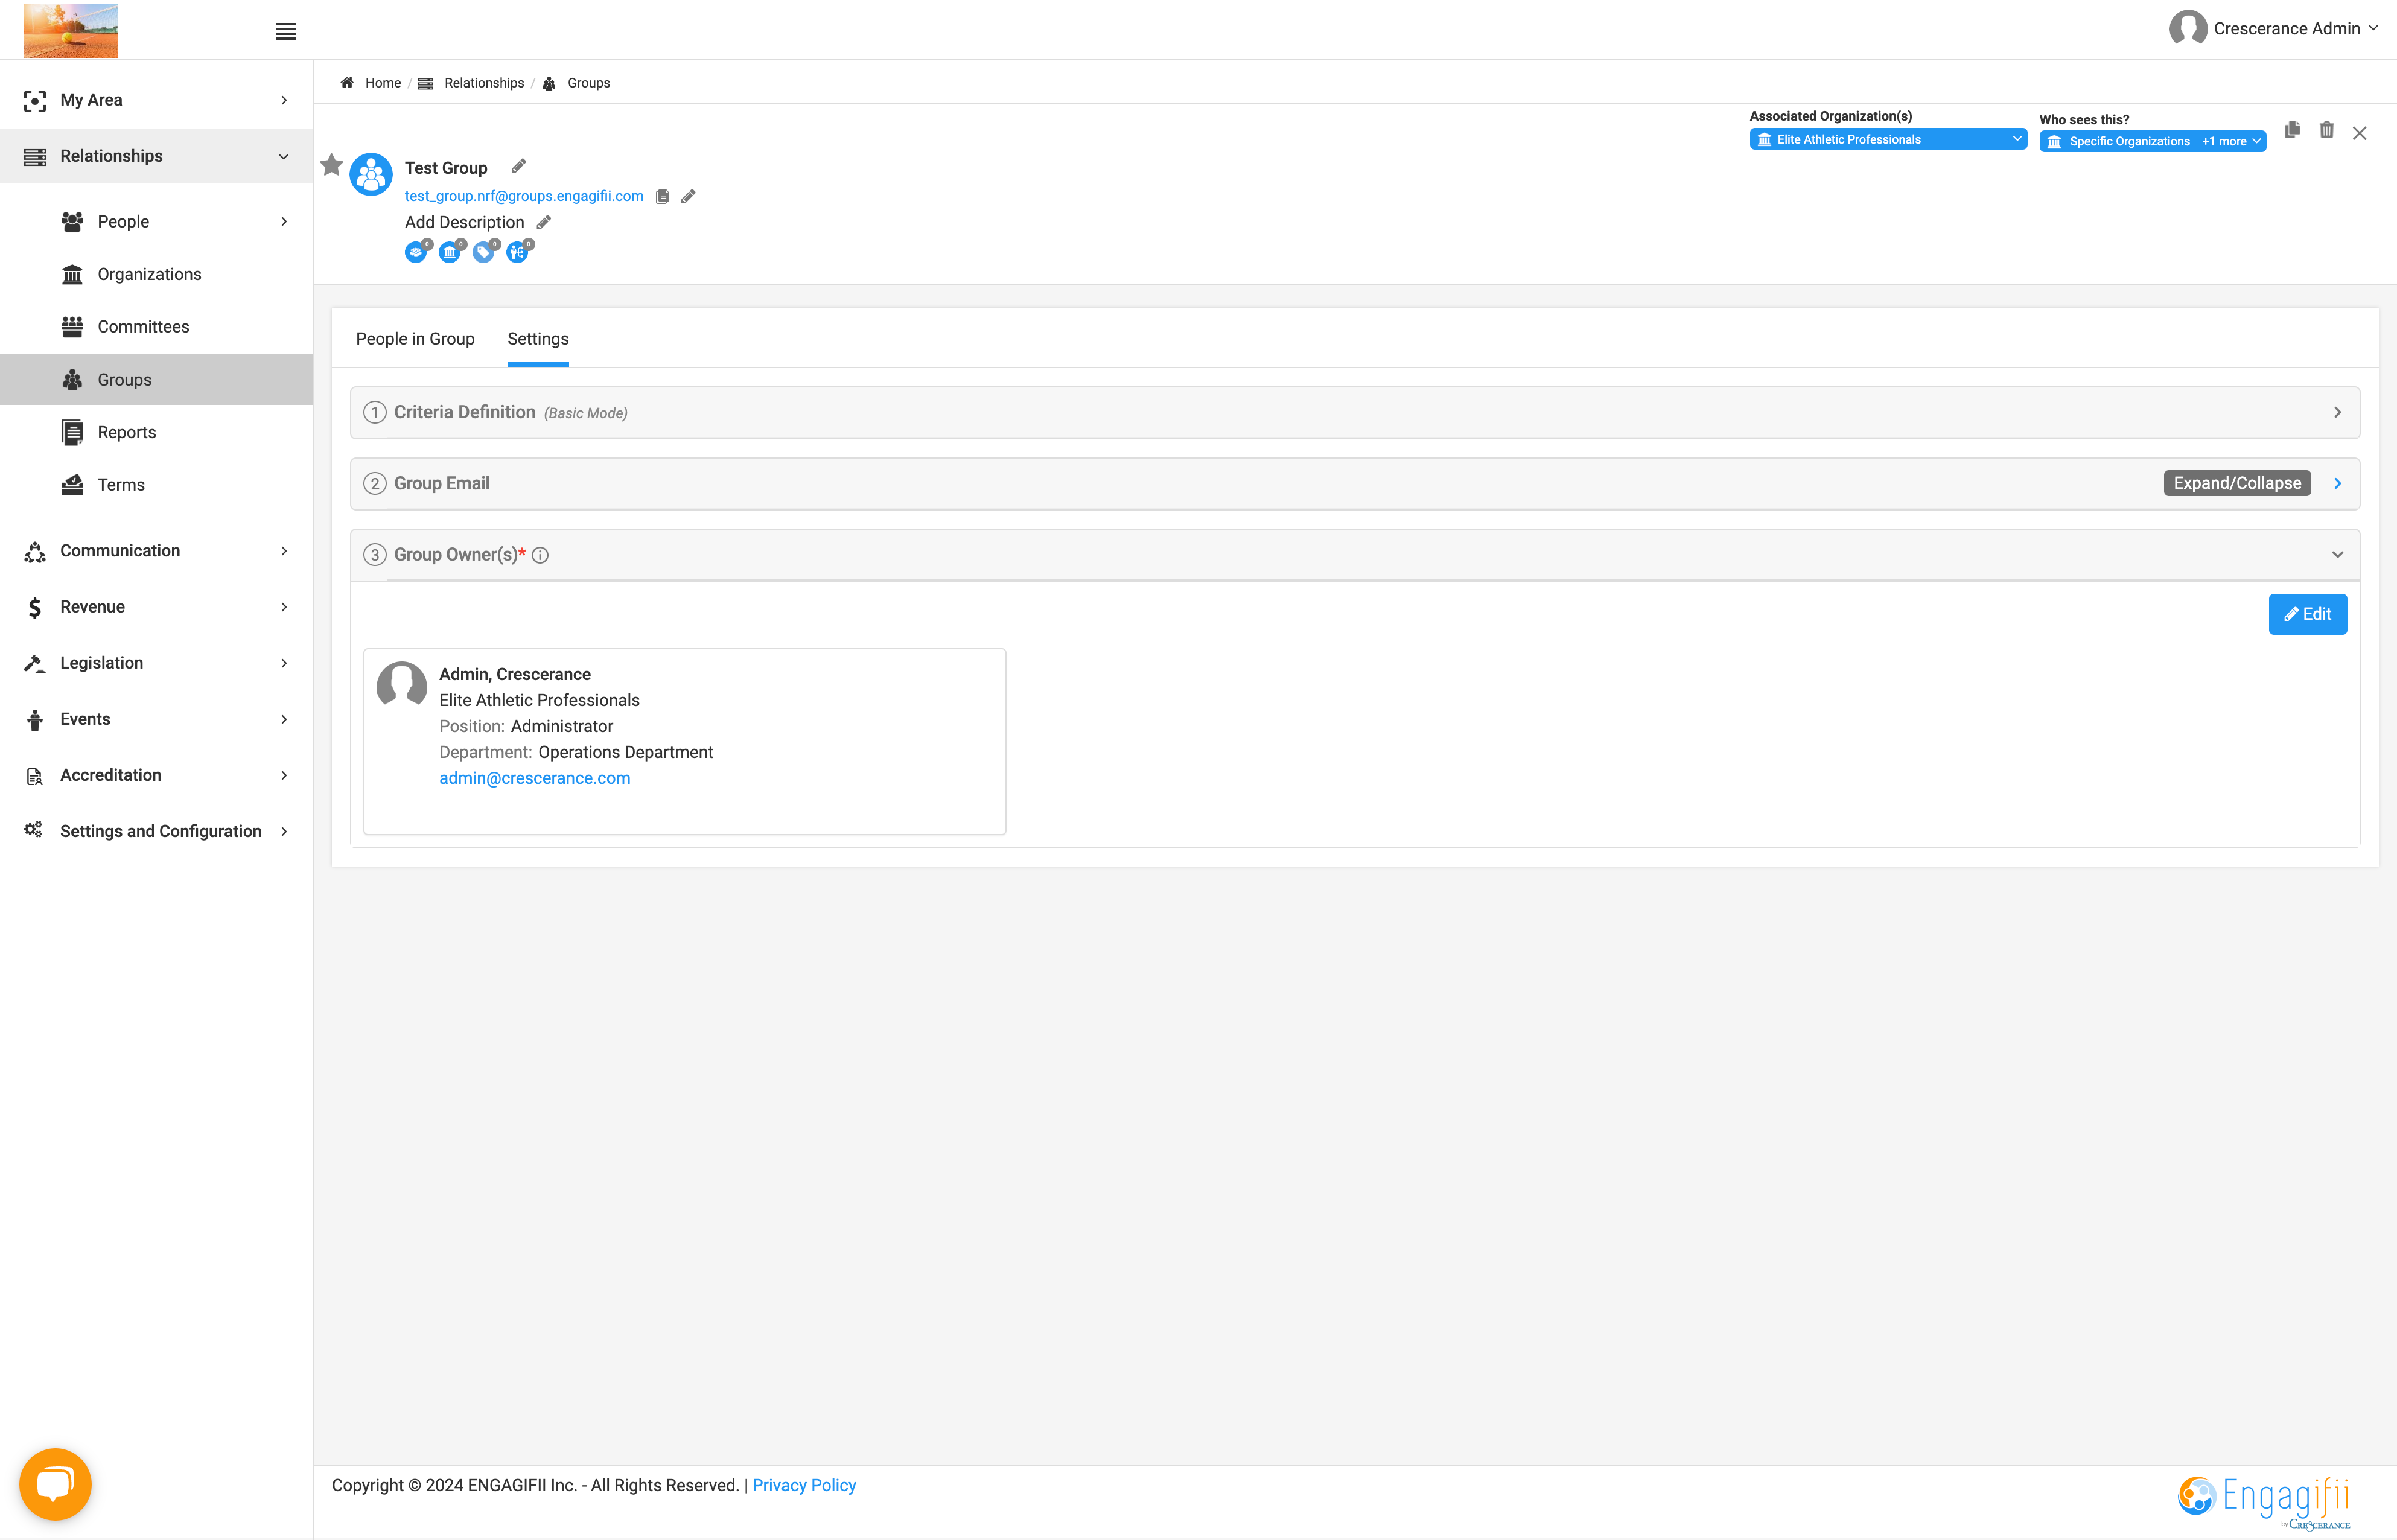This screenshot has height=1540, width=2397.
Task: Click the Group Owner(s) info icon
Action: click(540, 555)
